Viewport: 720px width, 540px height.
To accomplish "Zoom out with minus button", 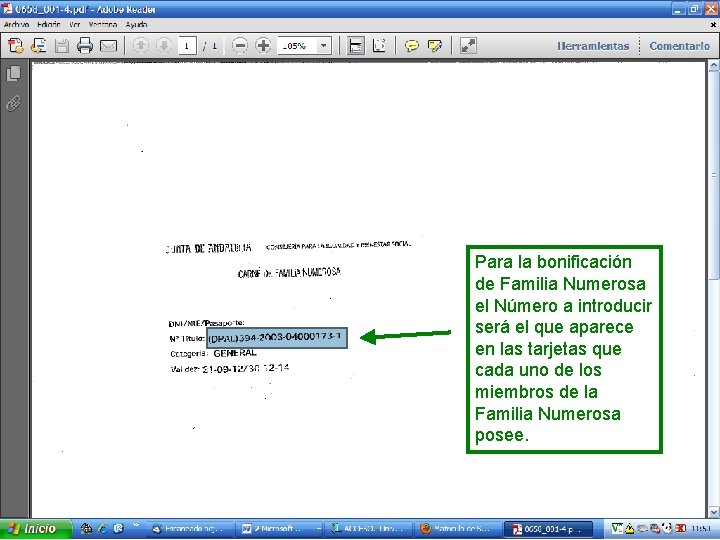I will [240, 45].
